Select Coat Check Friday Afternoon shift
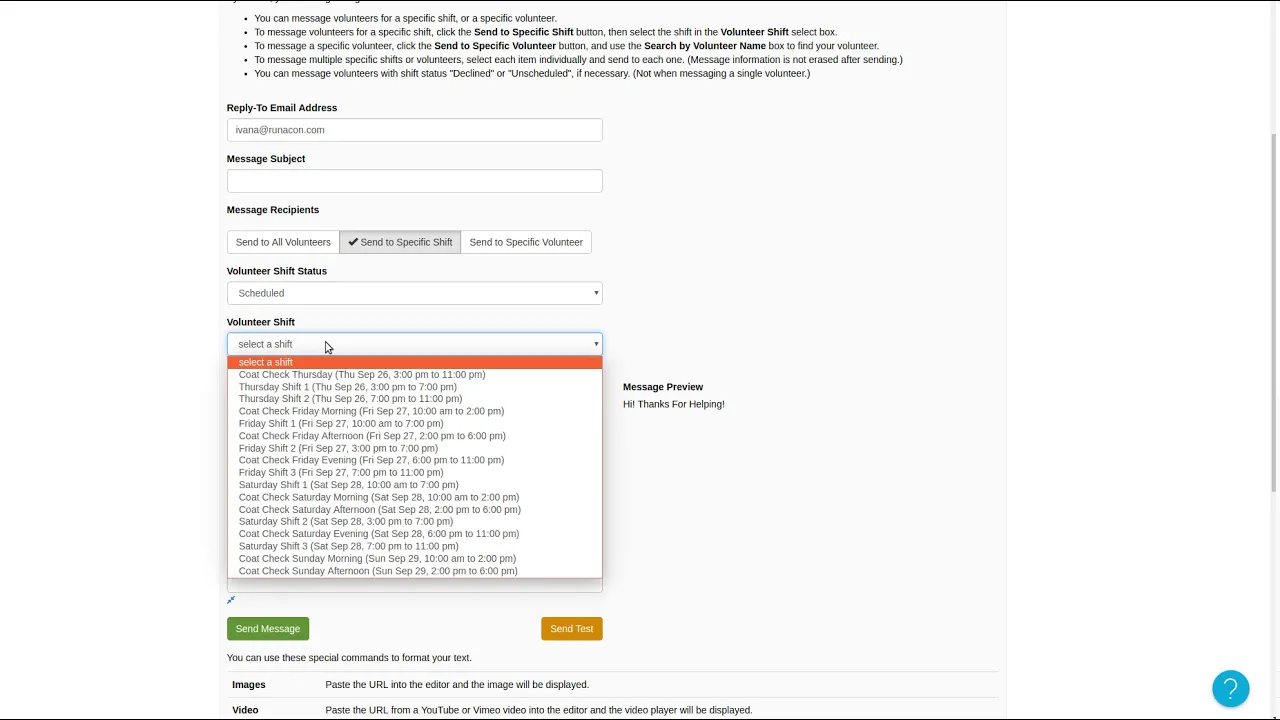Image resolution: width=1280 pixels, height=720 pixels. pyautogui.click(x=414, y=436)
